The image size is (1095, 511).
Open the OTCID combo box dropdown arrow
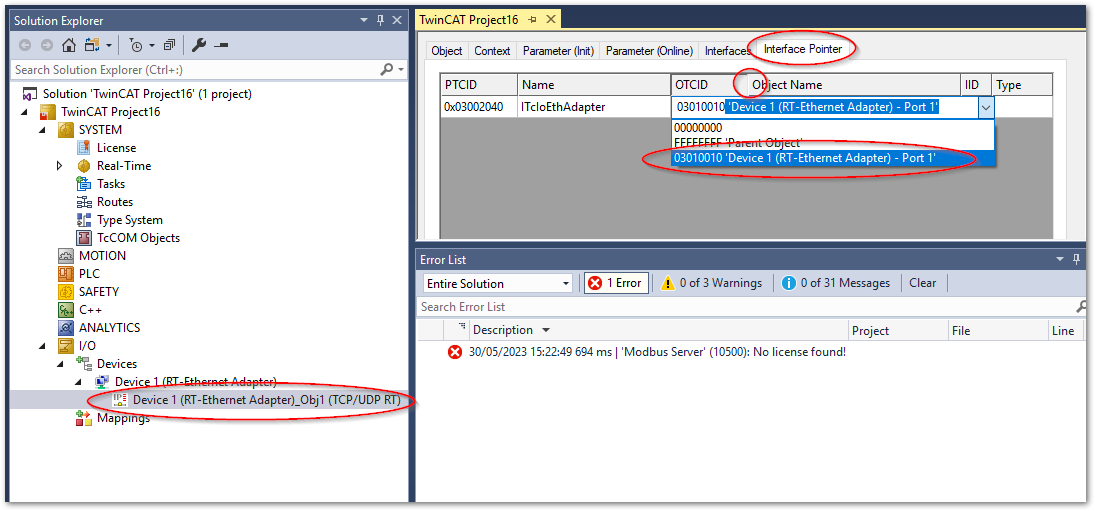pos(985,107)
